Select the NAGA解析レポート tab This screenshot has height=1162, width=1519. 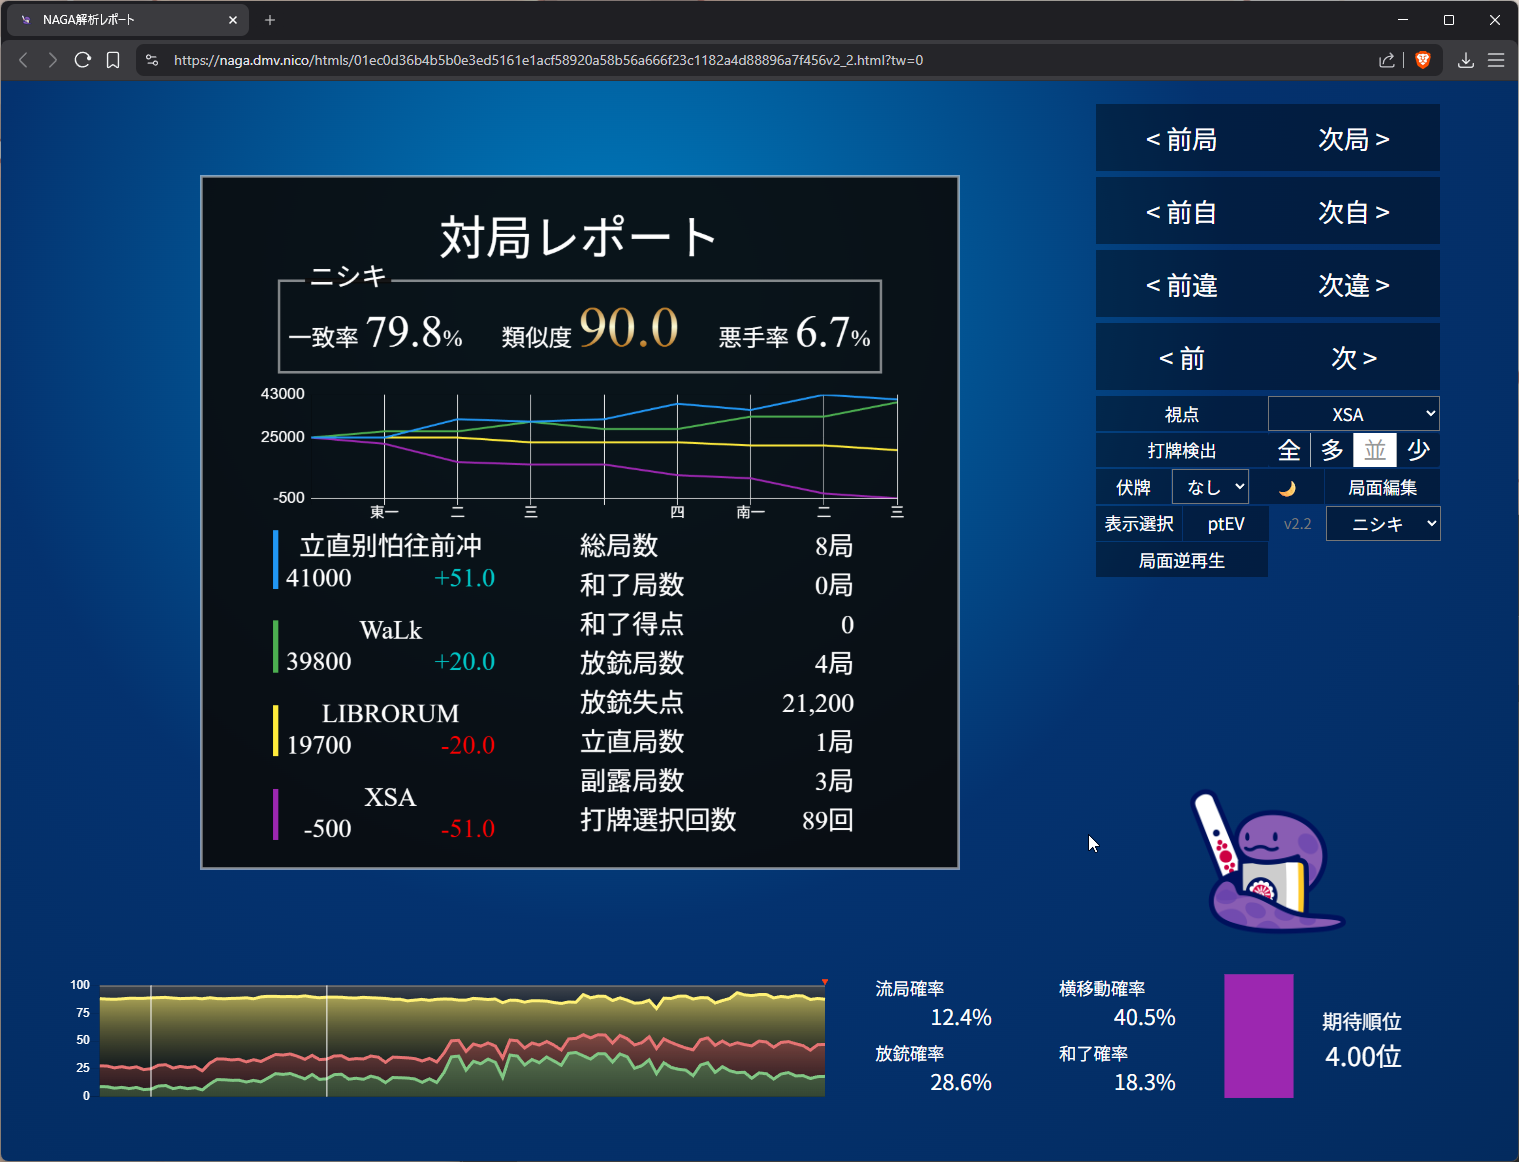pyautogui.click(x=125, y=20)
